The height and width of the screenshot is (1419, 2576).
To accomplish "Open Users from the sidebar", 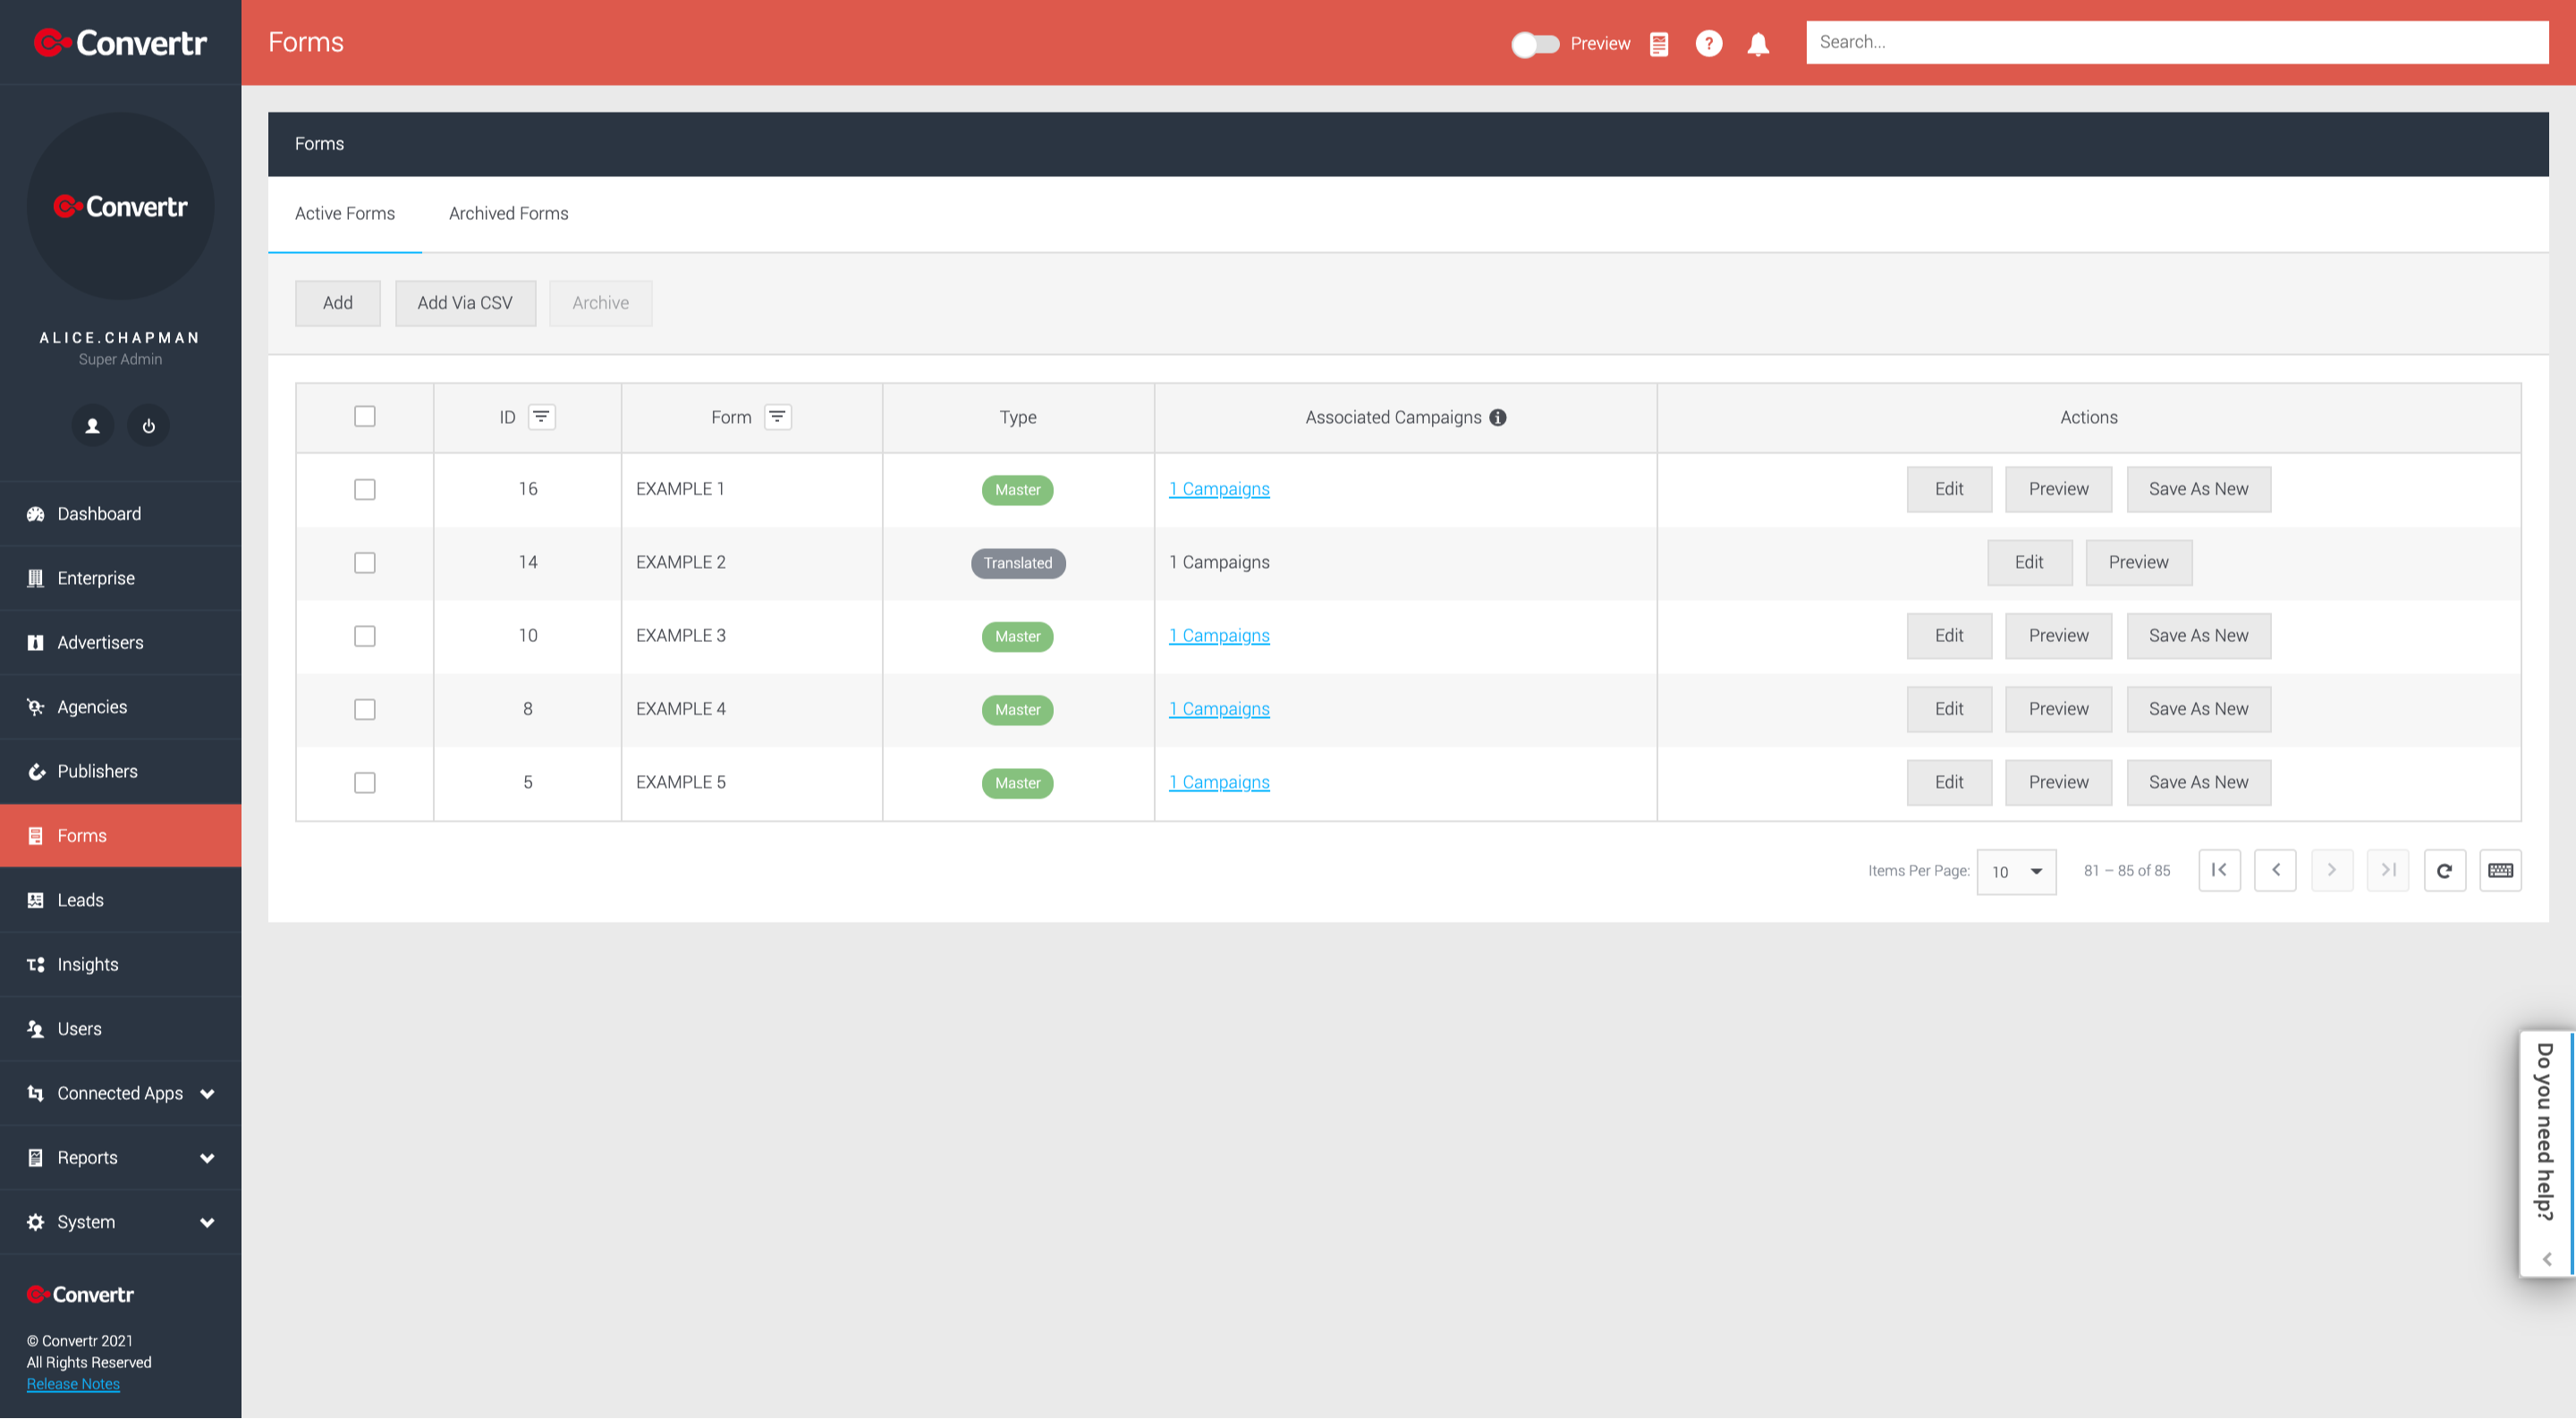I will coord(120,1029).
